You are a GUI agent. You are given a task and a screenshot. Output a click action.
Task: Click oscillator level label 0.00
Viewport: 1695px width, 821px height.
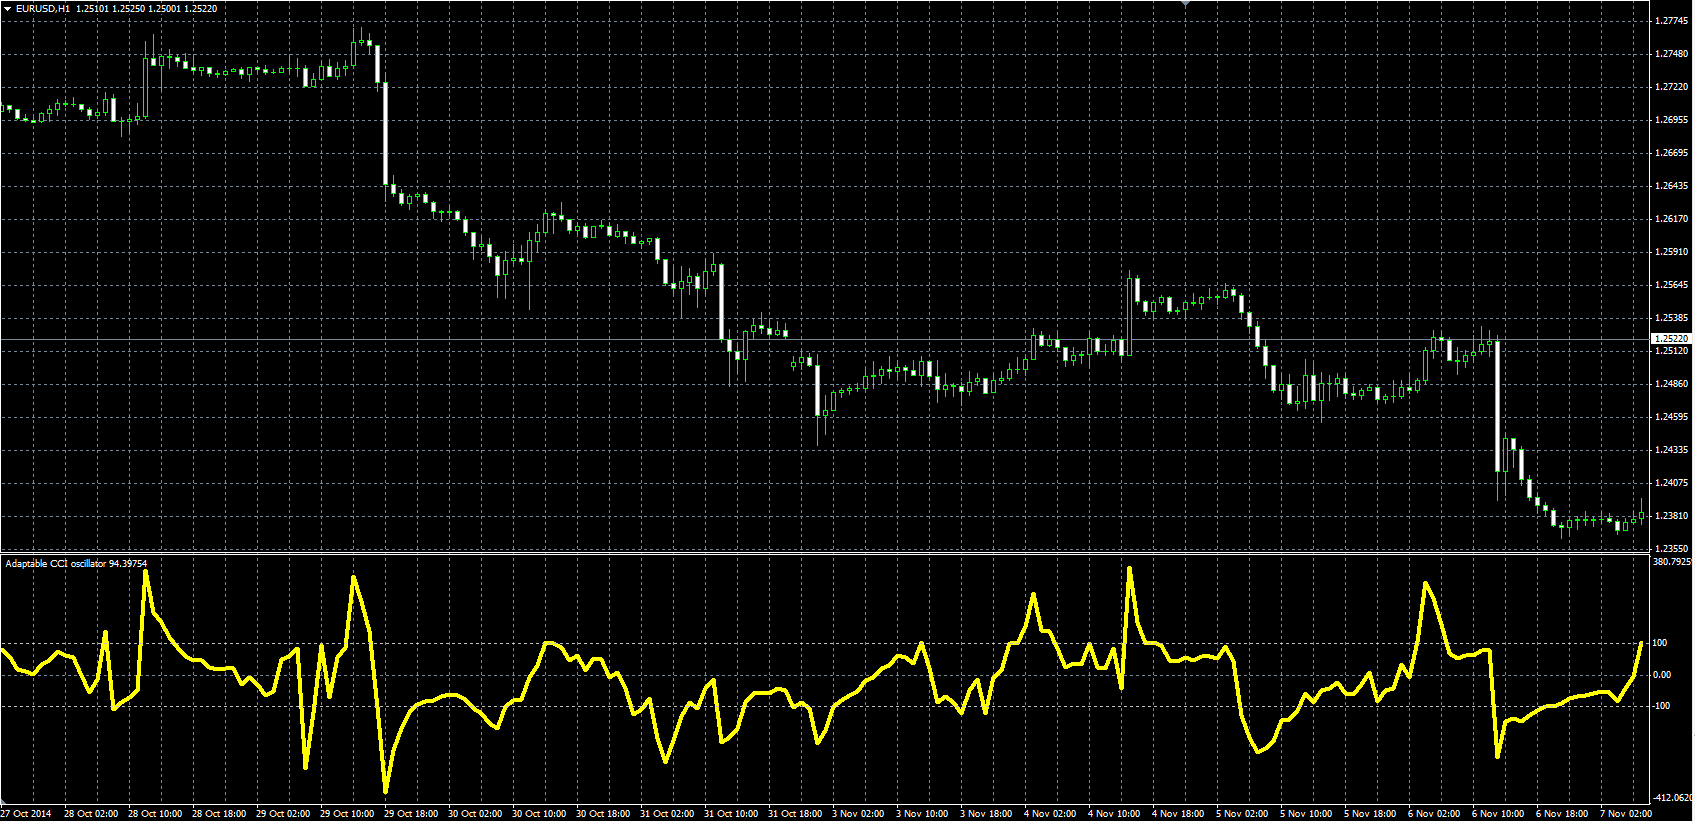[x=1662, y=675]
